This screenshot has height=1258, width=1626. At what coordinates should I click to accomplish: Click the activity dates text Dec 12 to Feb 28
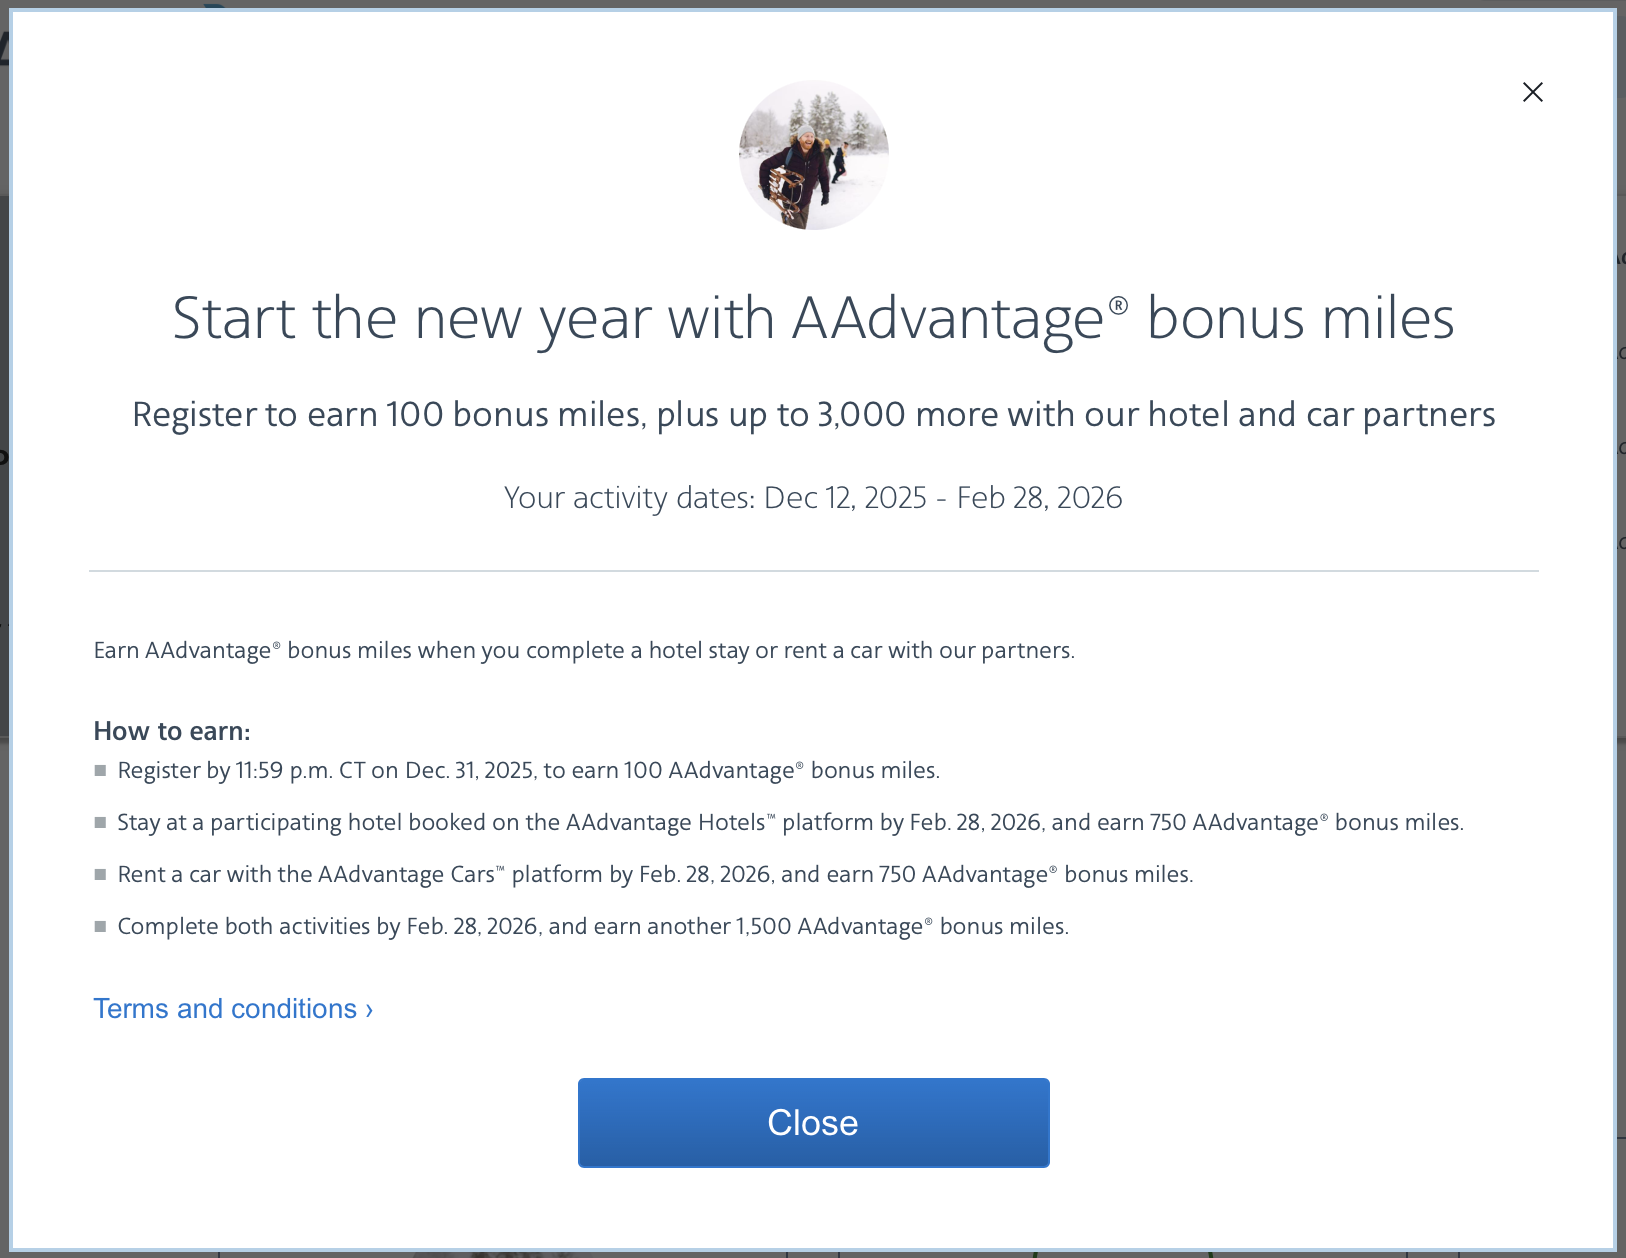point(813,497)
